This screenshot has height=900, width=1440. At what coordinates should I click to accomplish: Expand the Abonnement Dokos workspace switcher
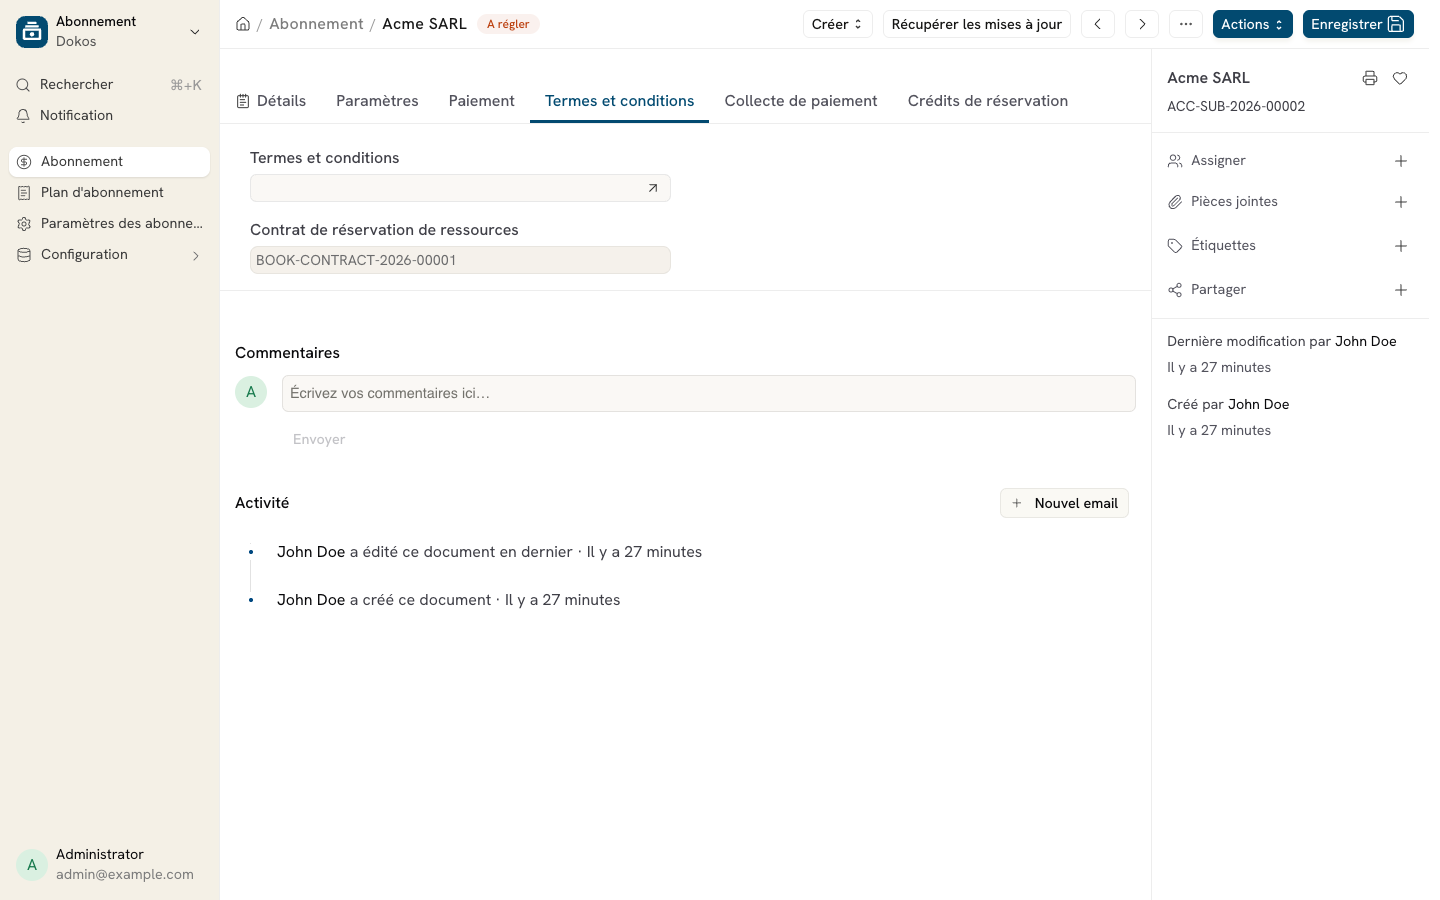[x=110, y=32]
